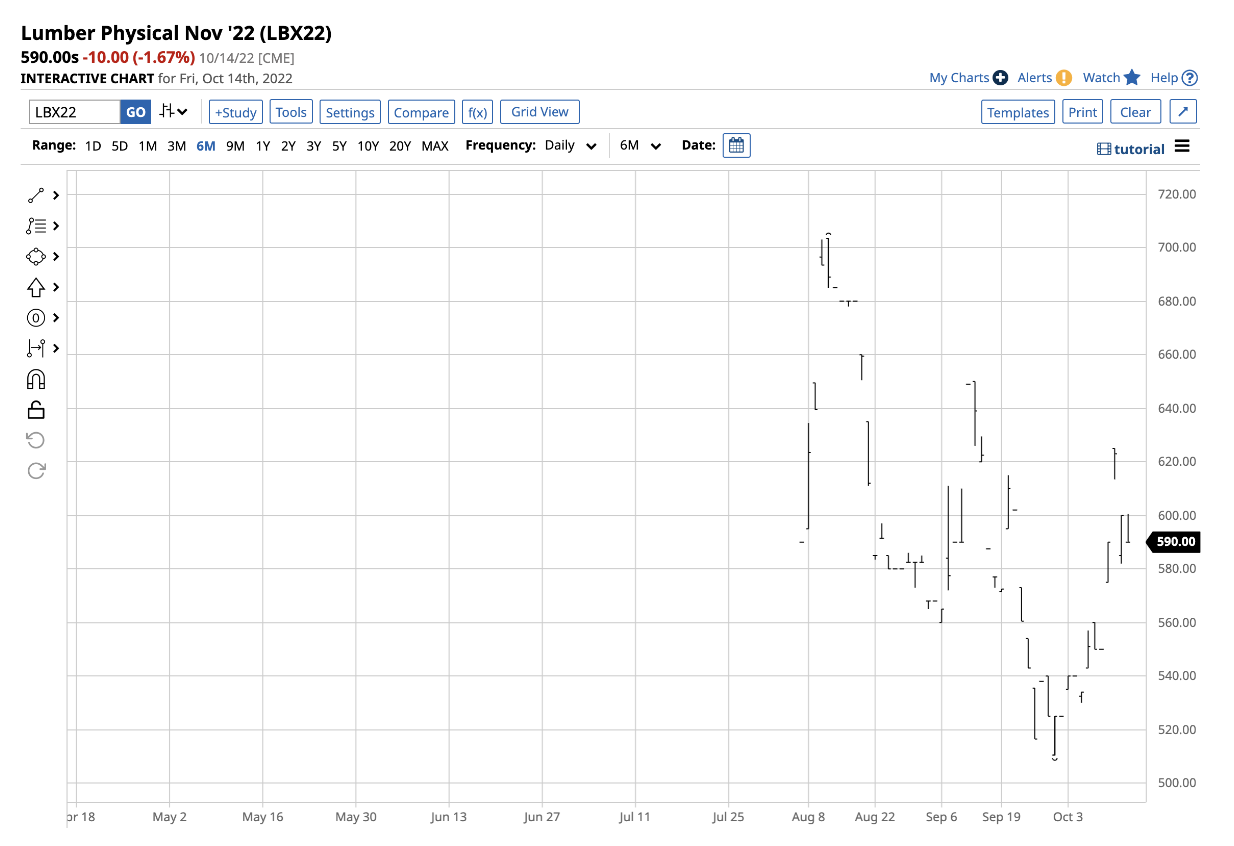Click the hamburger menu icon beside tutorial
The height and width of the screenshot is (846, 1234).
pos(1182,147)
